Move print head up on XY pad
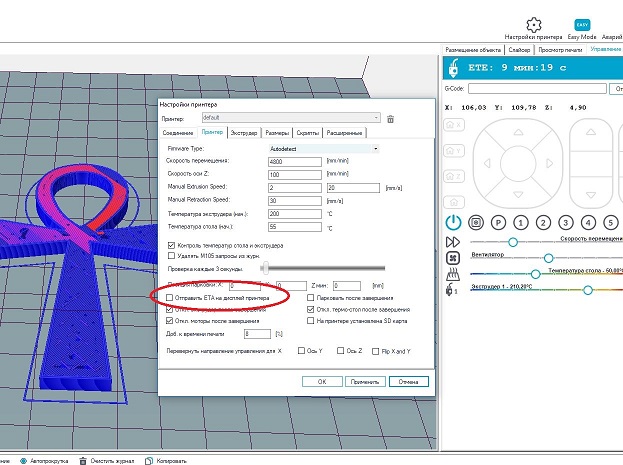This screenshot has height=465, width=623. coord(518,132)
